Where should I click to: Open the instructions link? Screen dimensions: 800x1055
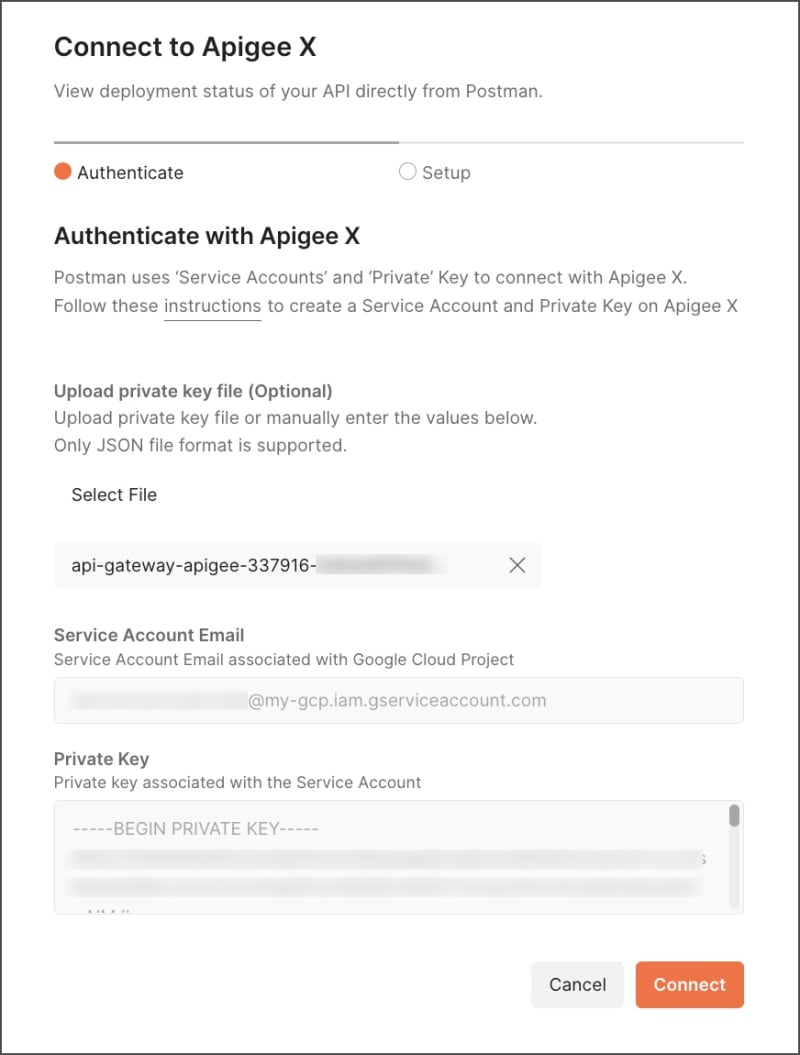coord(212,306)
